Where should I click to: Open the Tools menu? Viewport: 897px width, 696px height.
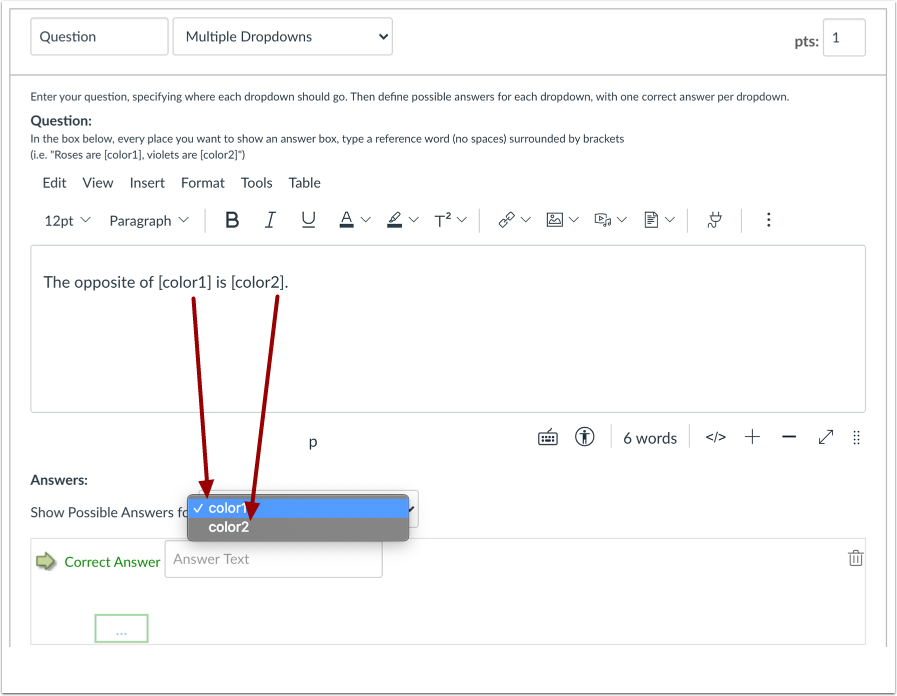click(x=256, y=183)
